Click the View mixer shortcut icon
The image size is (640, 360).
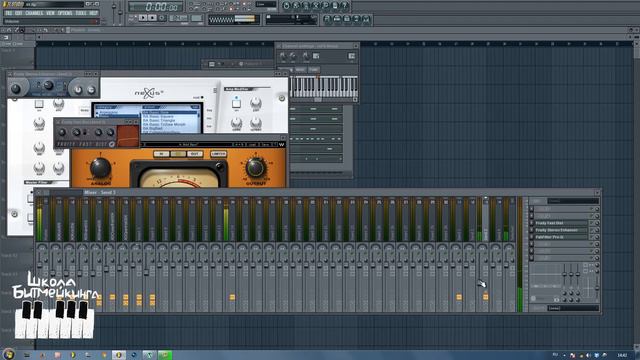point(366,19)
